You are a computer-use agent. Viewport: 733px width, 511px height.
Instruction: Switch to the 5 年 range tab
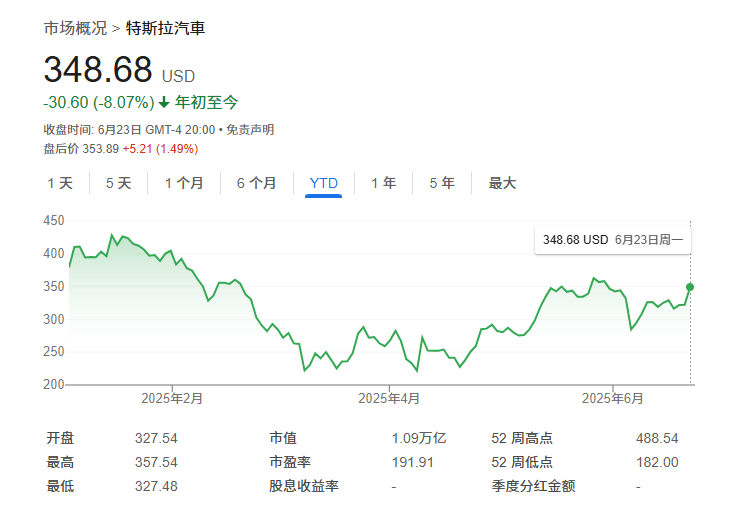point(441,183)
